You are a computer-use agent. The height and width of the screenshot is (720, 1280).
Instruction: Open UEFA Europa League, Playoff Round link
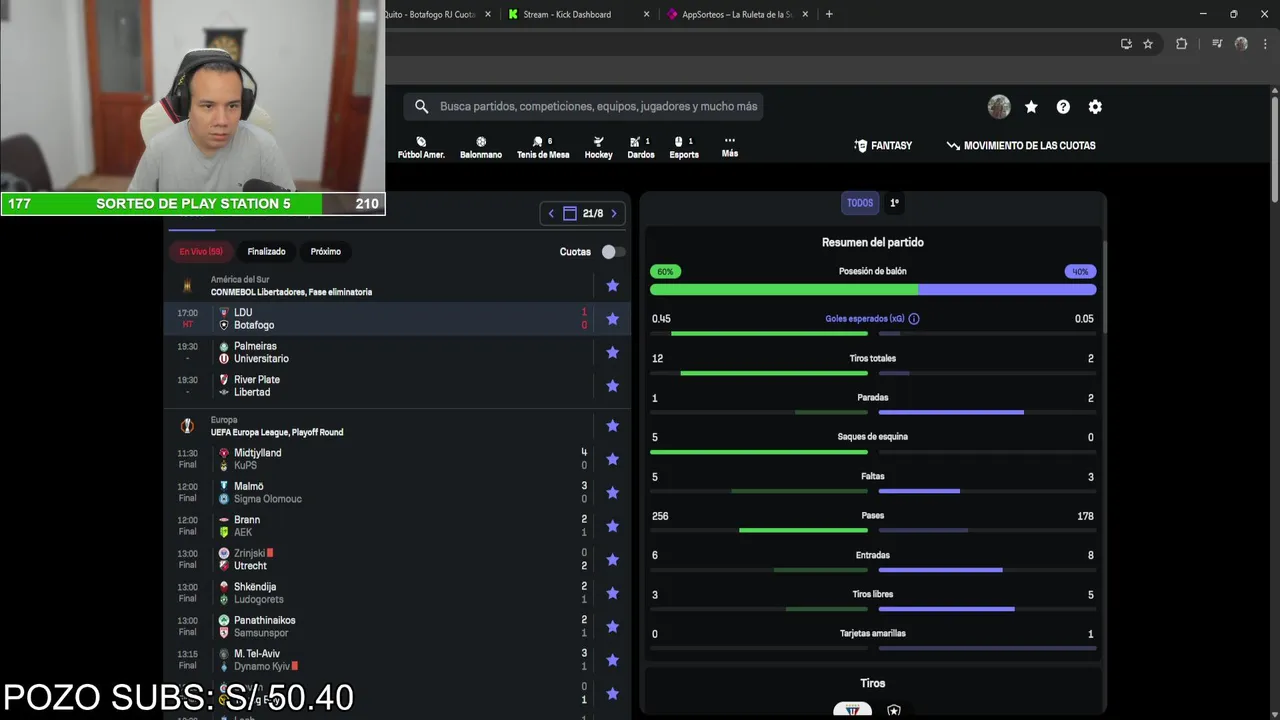tap(277, 432)
